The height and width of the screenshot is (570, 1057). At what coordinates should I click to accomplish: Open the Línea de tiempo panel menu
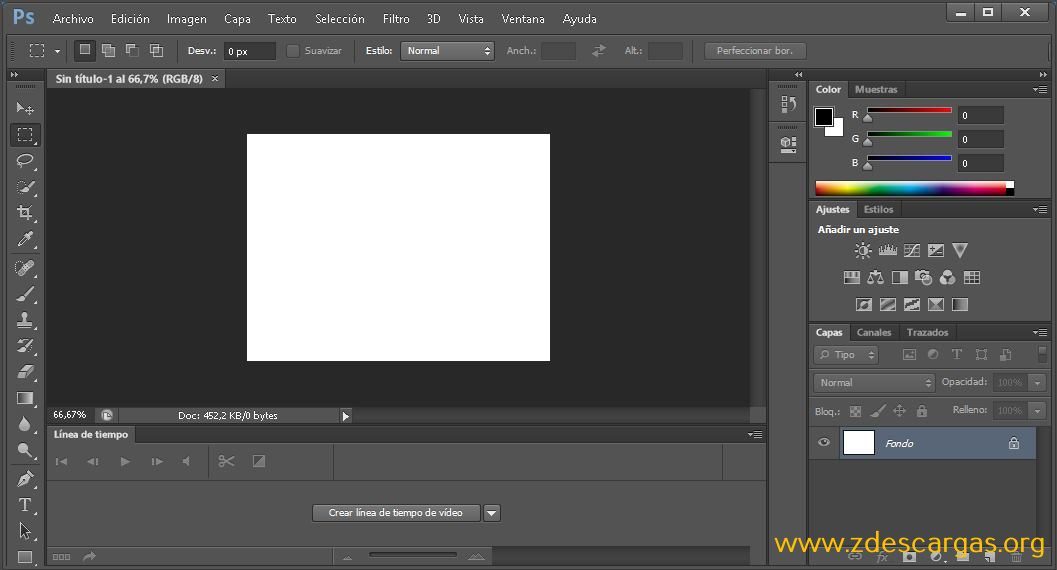point(756,435)
